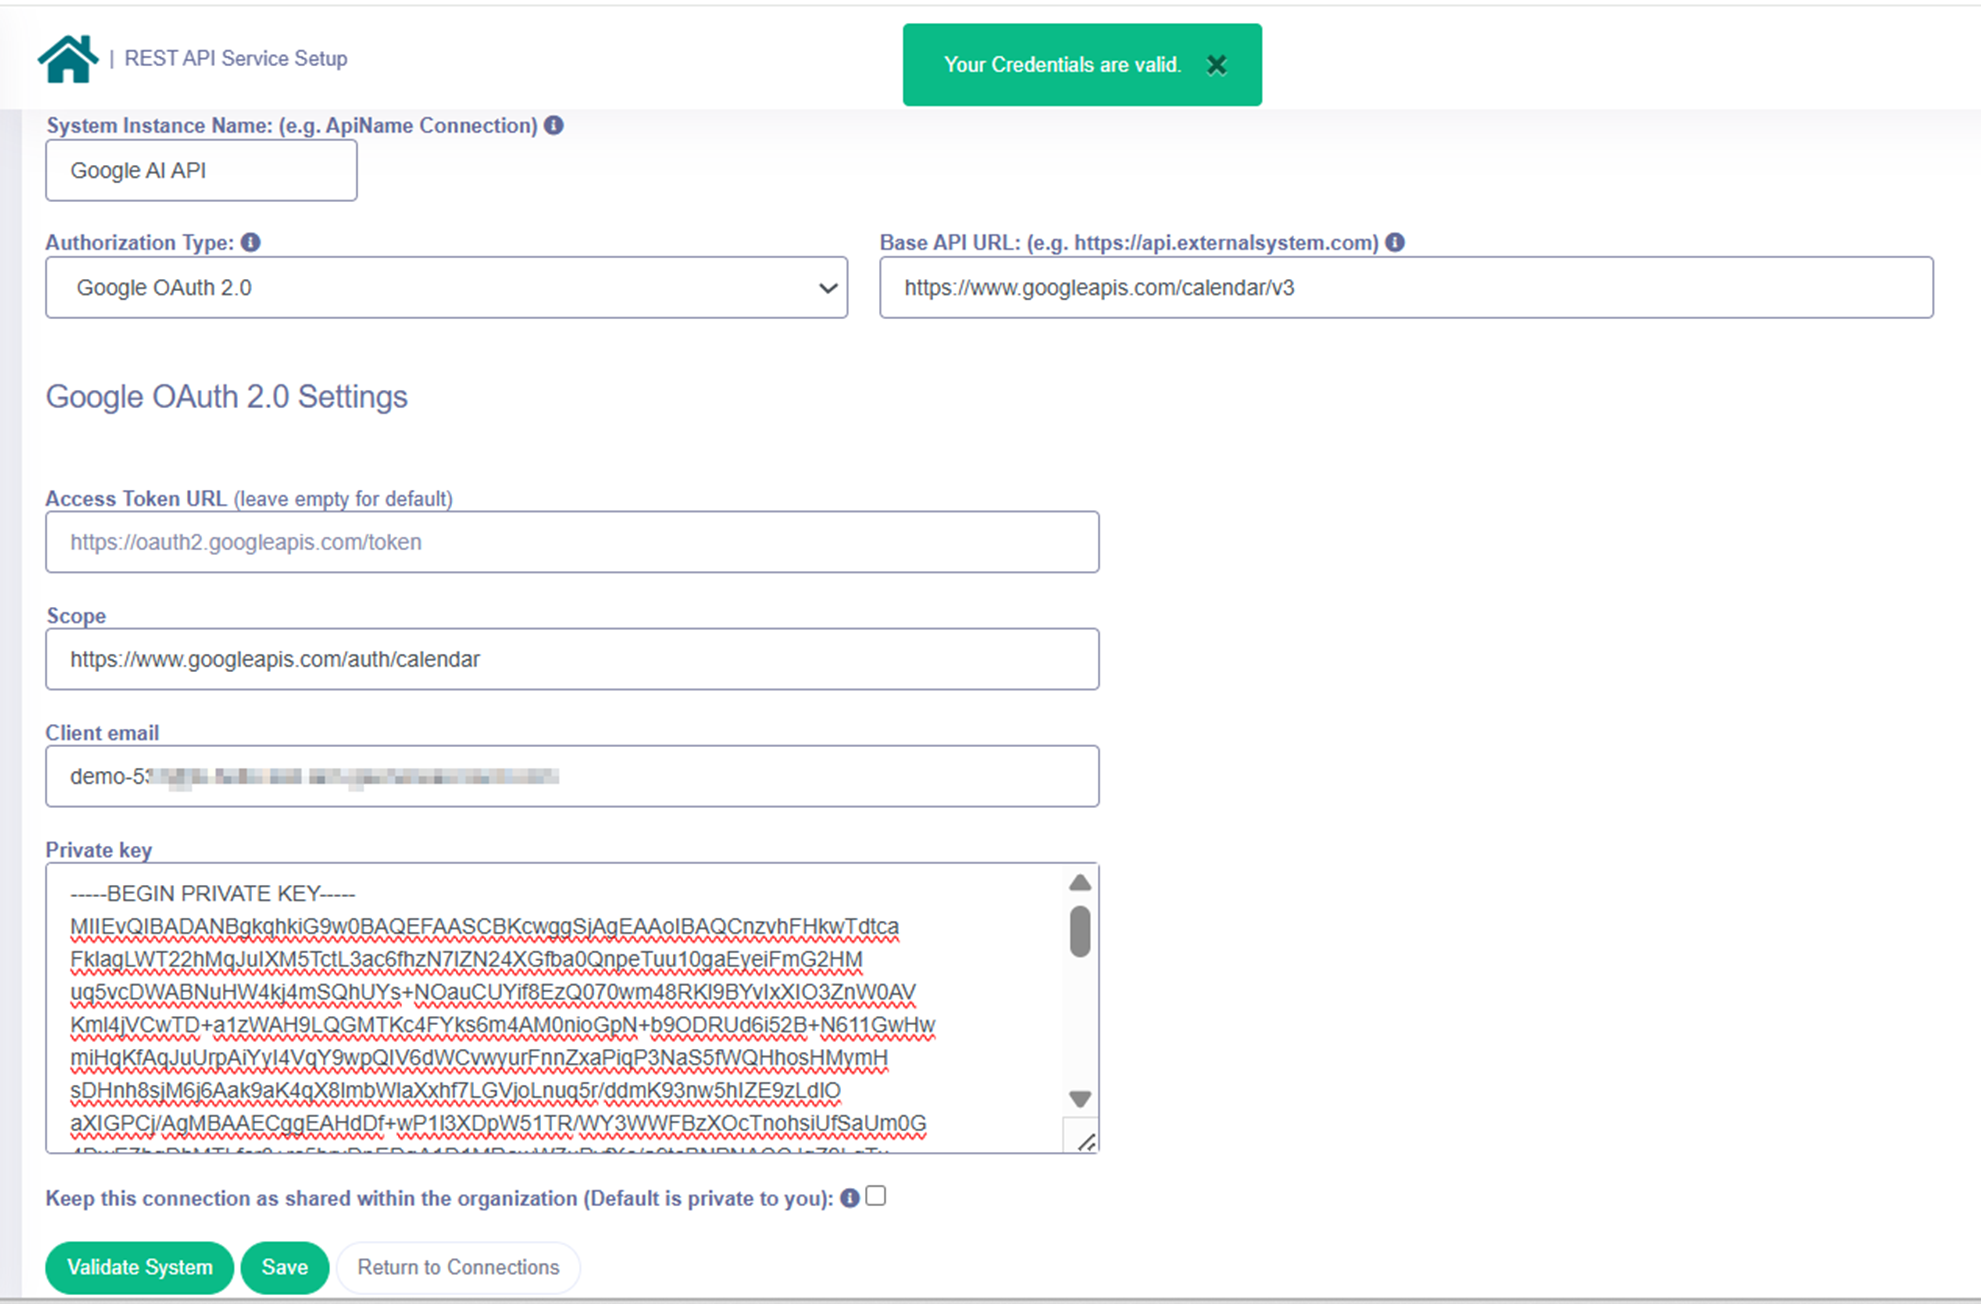Click the private key textarea resize handle
The width and height of the screenshot is (1981, 1304).
(1086, 1142)
